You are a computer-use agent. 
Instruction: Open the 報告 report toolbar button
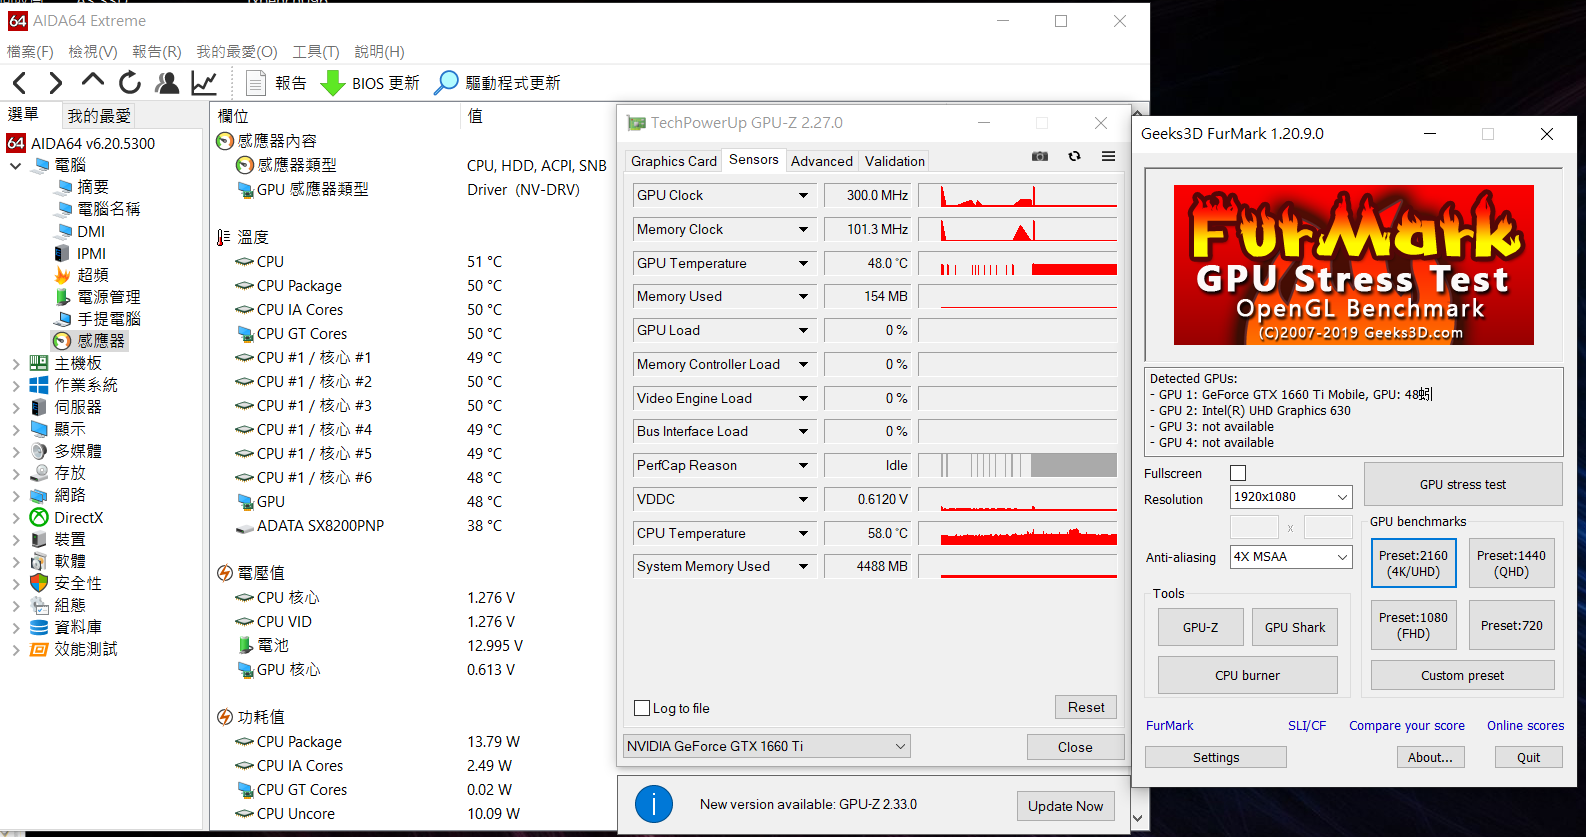(276, 83)
